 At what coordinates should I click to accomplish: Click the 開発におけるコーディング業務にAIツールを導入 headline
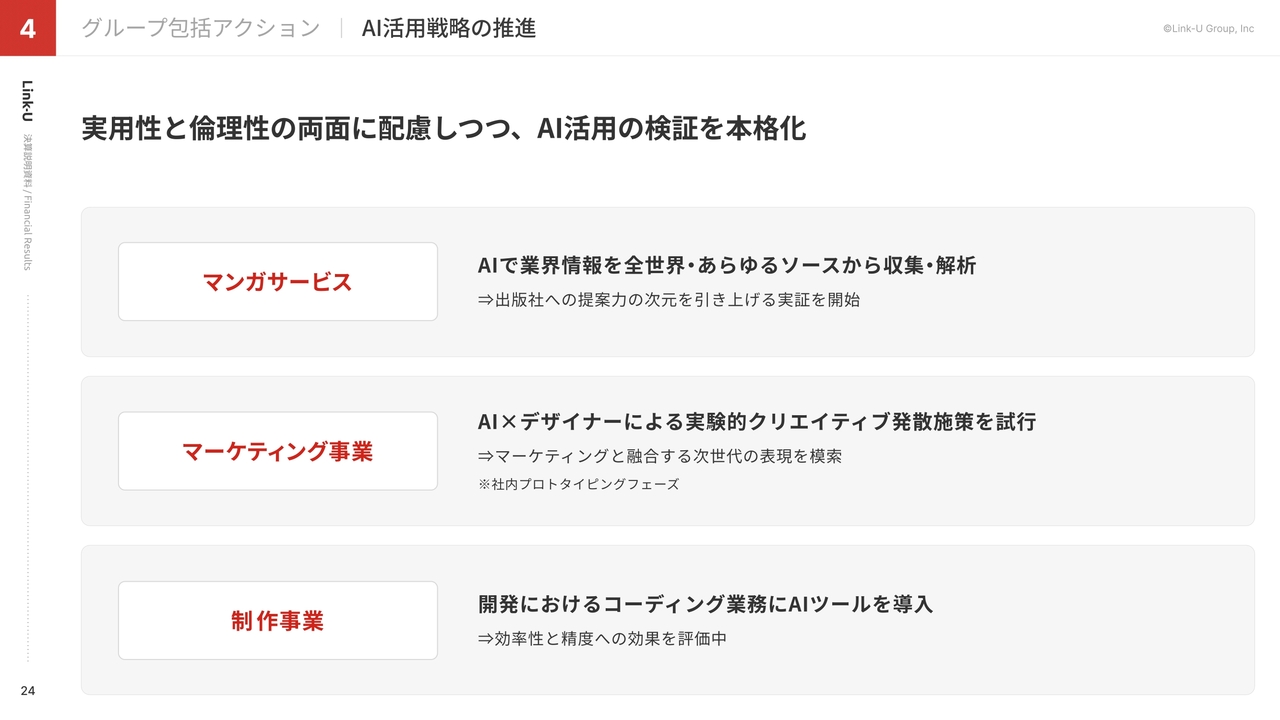pyautogui.click(x=705, y=605)
